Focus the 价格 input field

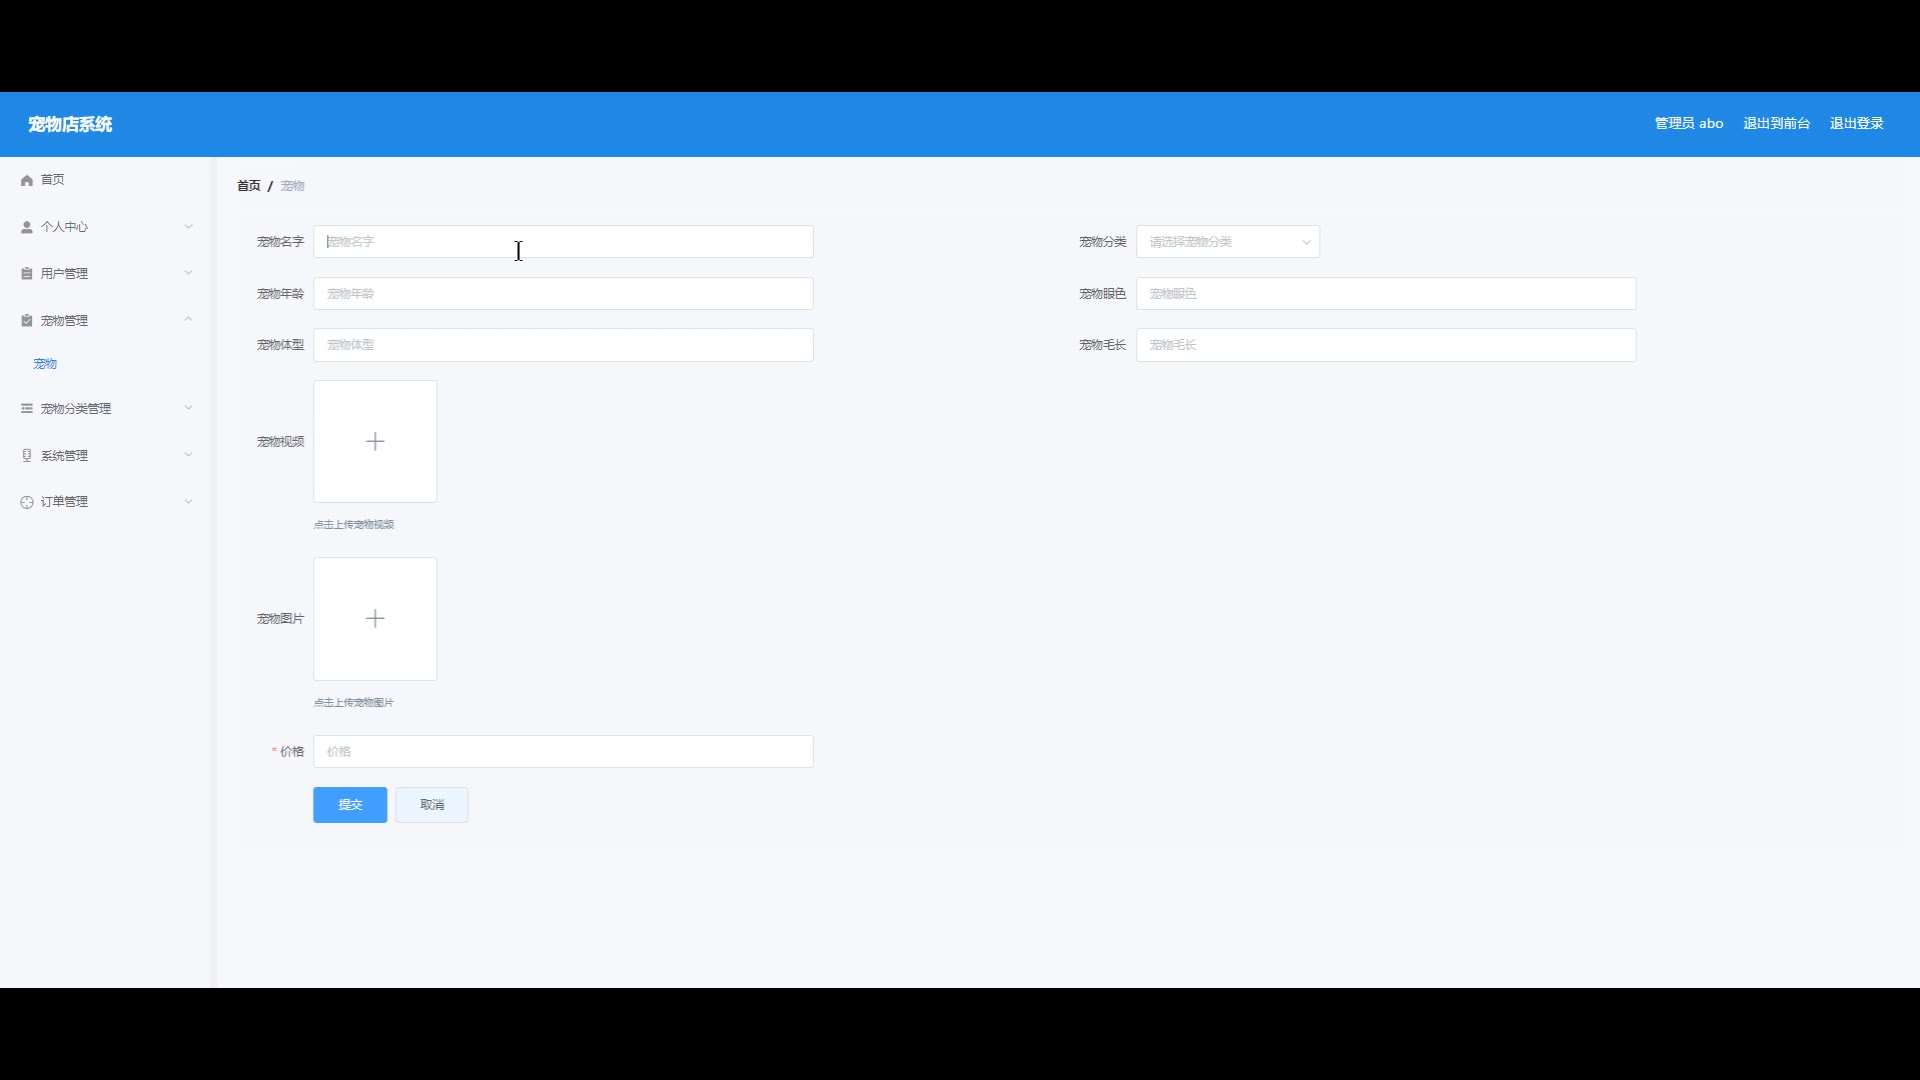pyautogui.click(x=563, y=752)
